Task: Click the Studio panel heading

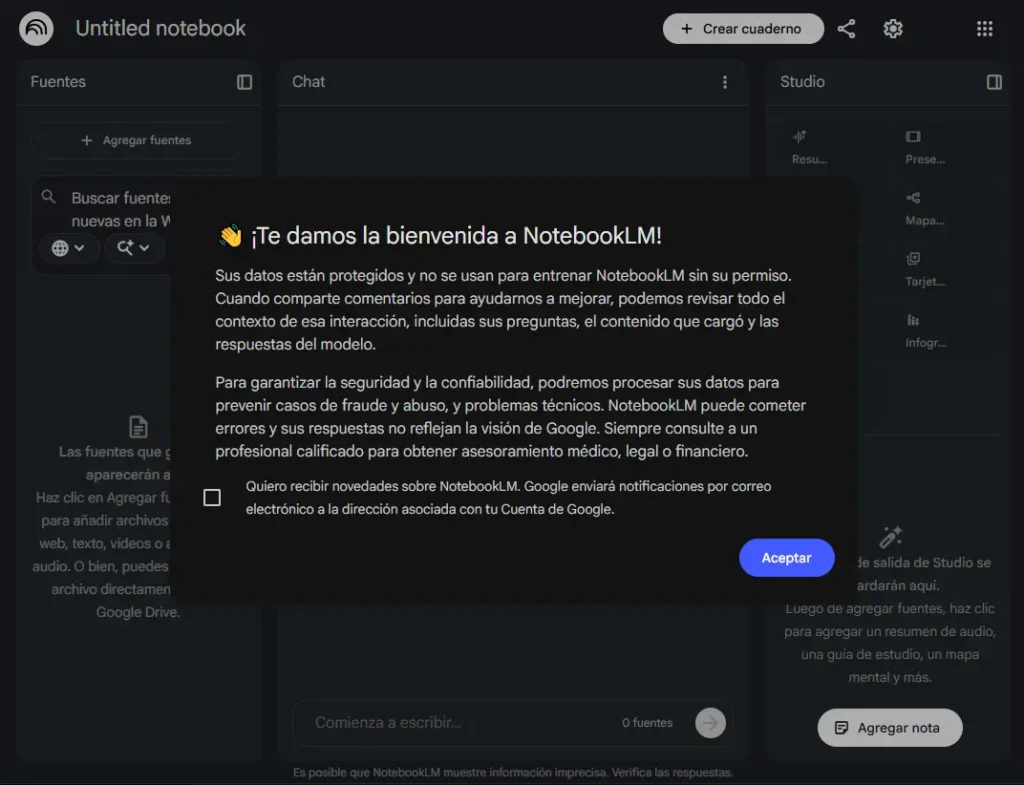Action: tap(802, 82)
